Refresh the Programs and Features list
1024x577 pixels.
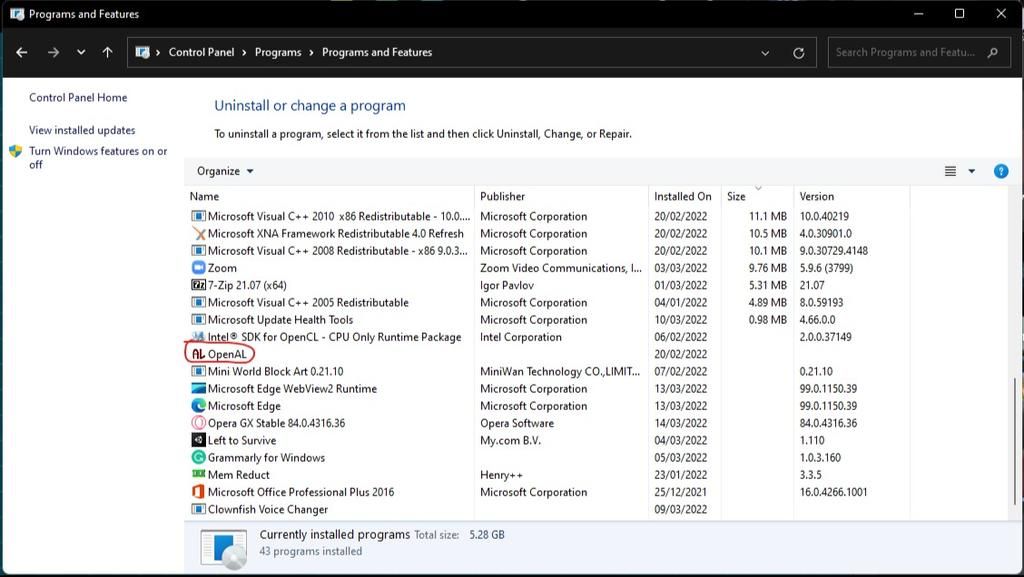tap(798, 53)
